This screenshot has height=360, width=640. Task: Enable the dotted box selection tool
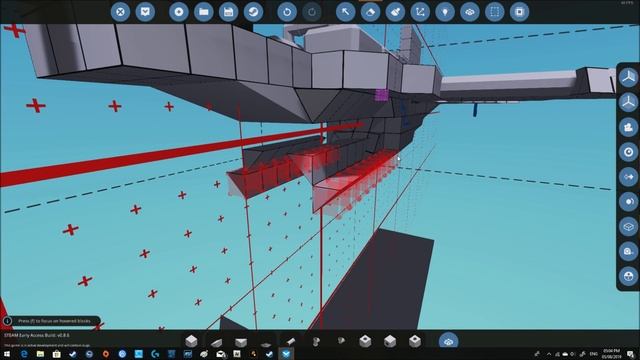(495, 12)
